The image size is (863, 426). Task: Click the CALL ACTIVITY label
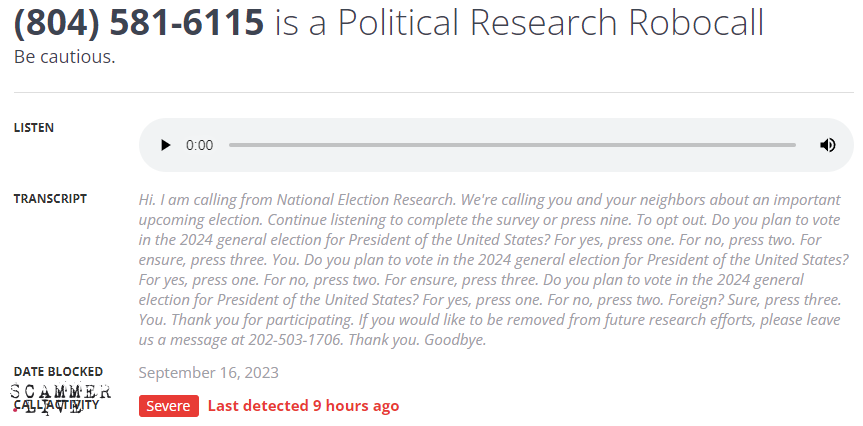(56, 406)
